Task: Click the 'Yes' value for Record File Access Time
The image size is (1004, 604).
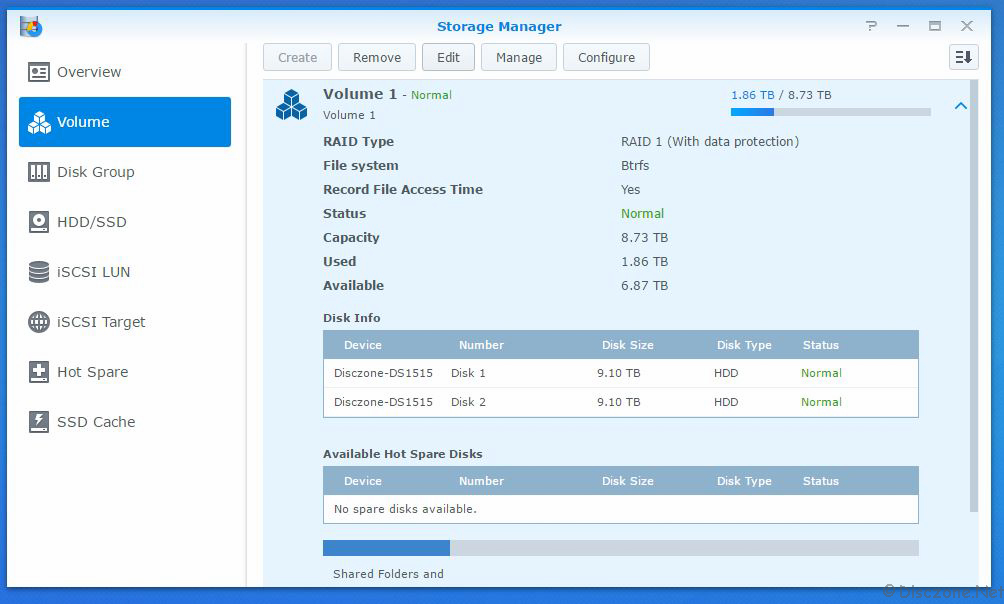Action: click(630, 190)
